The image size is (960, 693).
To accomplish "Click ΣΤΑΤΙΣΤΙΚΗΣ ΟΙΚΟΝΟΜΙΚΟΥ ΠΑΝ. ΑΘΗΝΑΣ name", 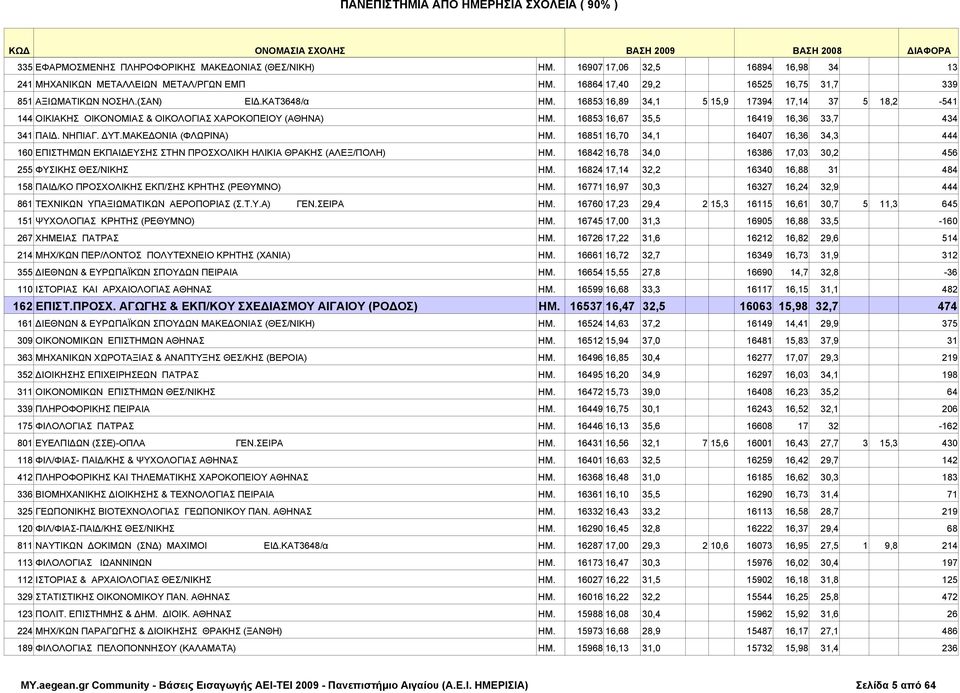I will [133, 598].
